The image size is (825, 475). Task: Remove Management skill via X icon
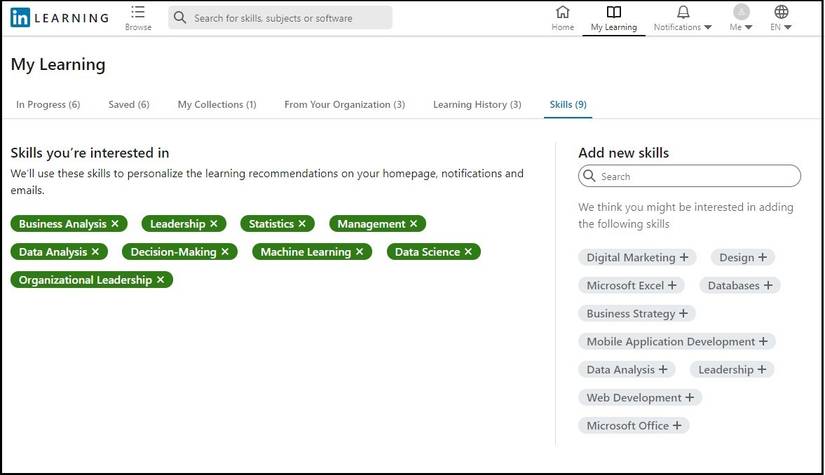pos(414,224)
